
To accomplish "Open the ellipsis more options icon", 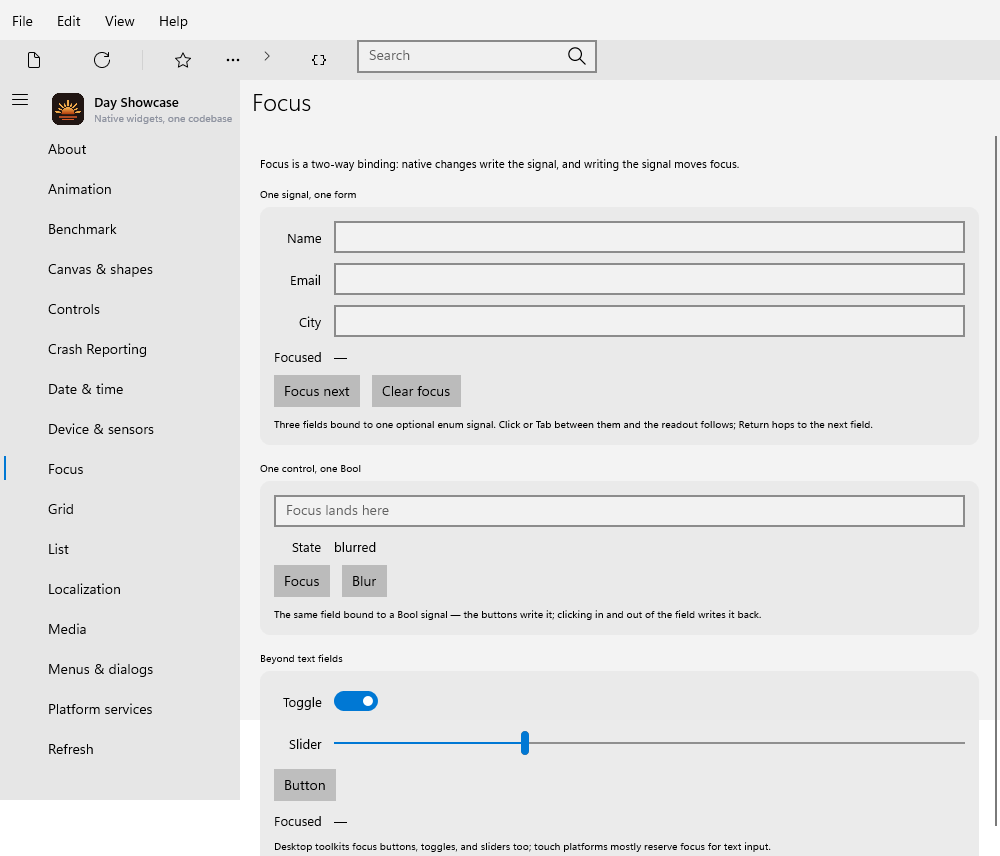I will click(x=233, y=60).
